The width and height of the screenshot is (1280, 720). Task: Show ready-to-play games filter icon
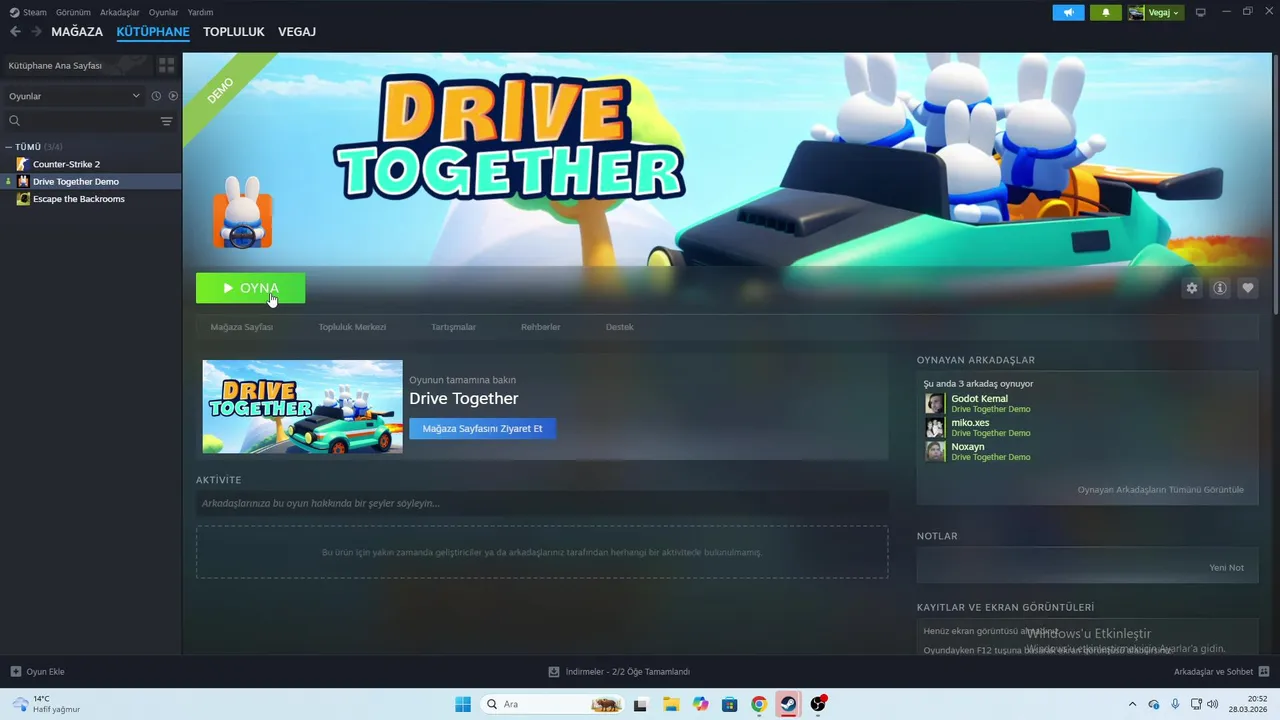173,96
